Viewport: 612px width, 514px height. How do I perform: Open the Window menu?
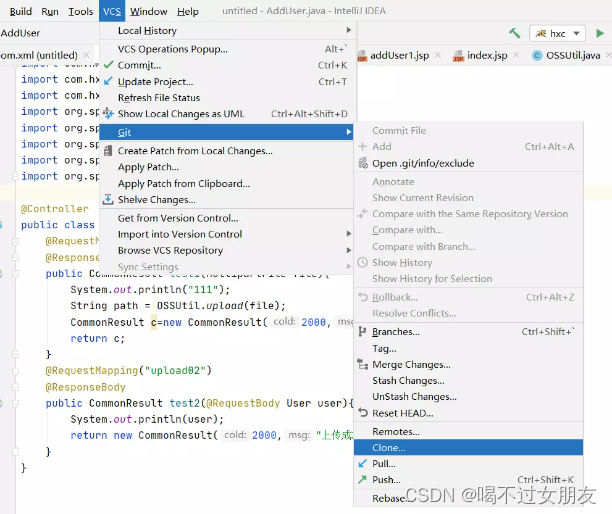[149, 11]
